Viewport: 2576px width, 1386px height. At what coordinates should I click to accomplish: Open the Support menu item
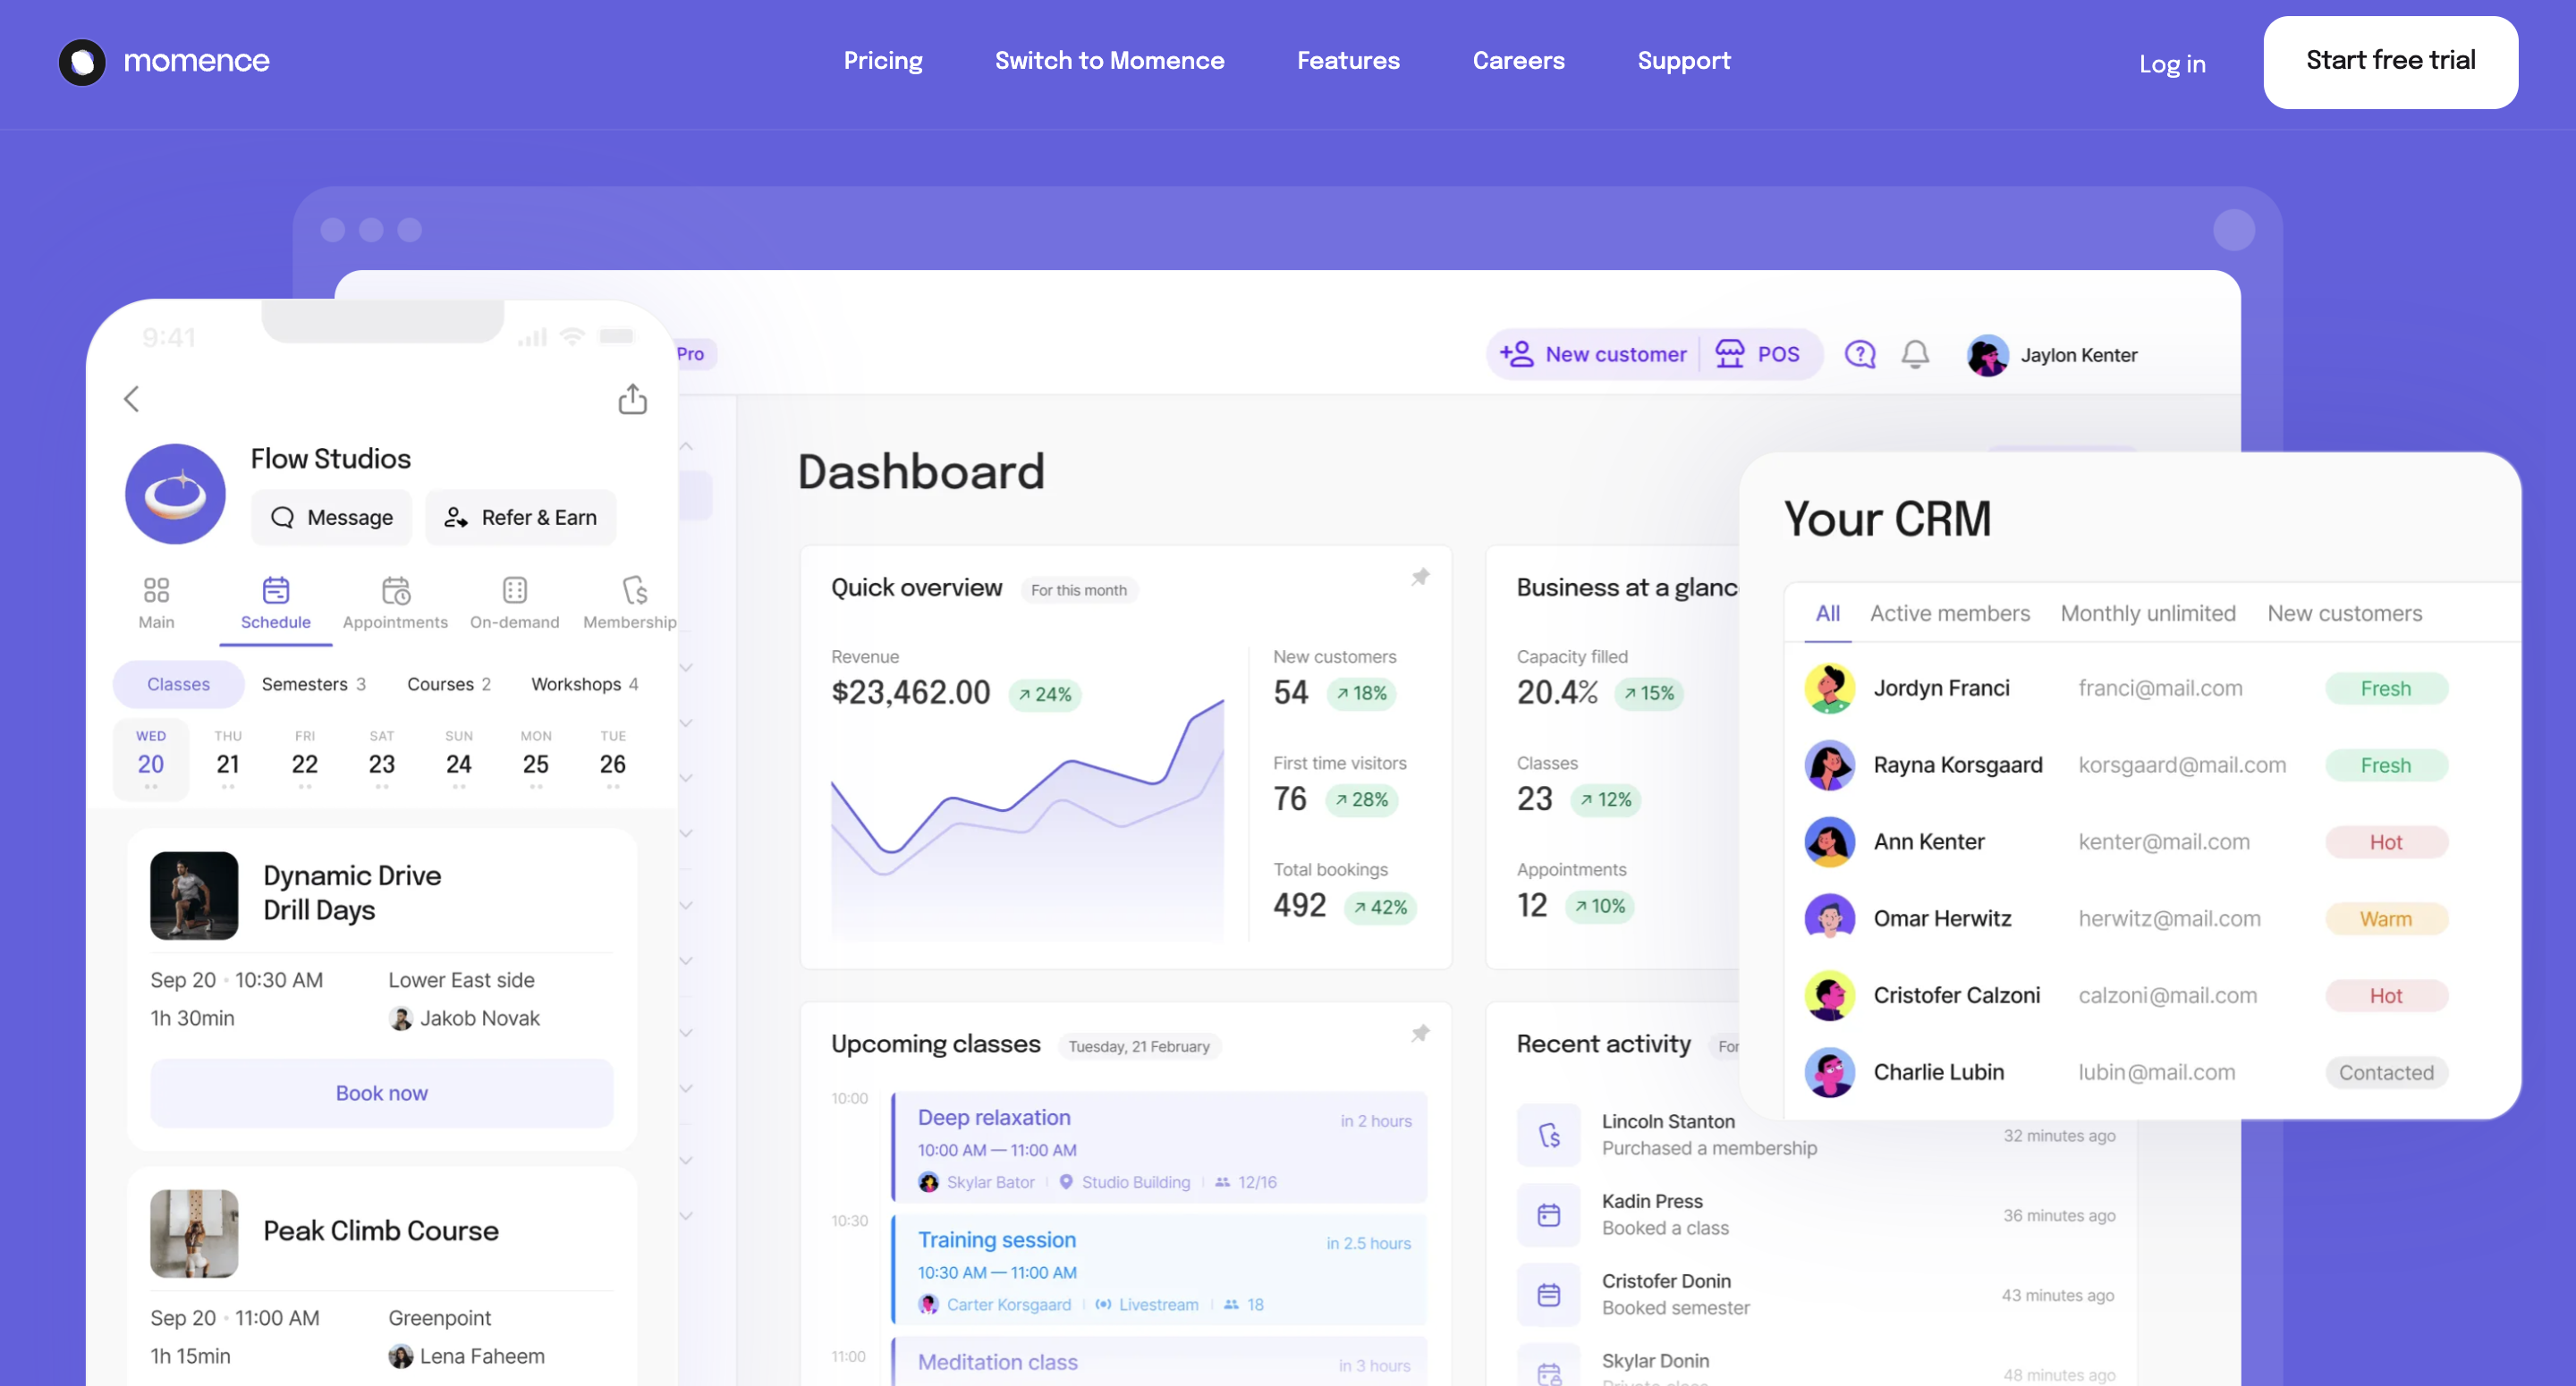tap(1684, 61)
